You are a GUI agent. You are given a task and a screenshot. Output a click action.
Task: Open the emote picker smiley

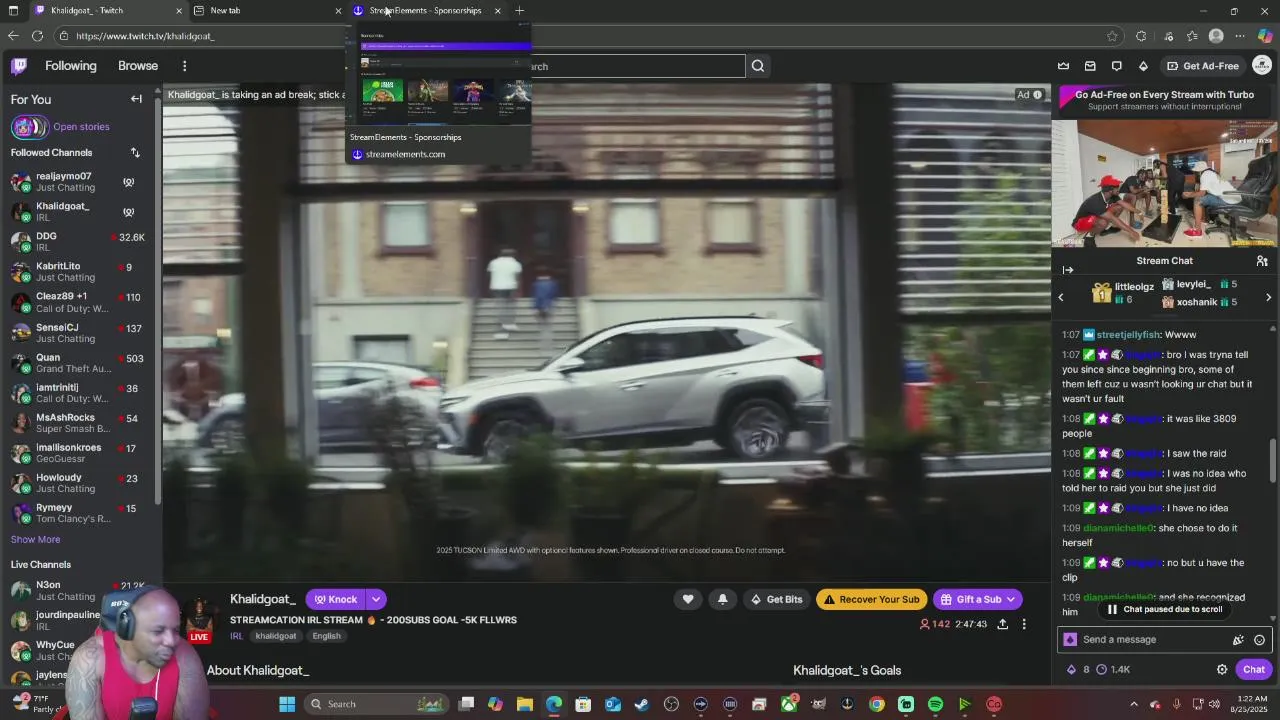tap(1259, 640)
